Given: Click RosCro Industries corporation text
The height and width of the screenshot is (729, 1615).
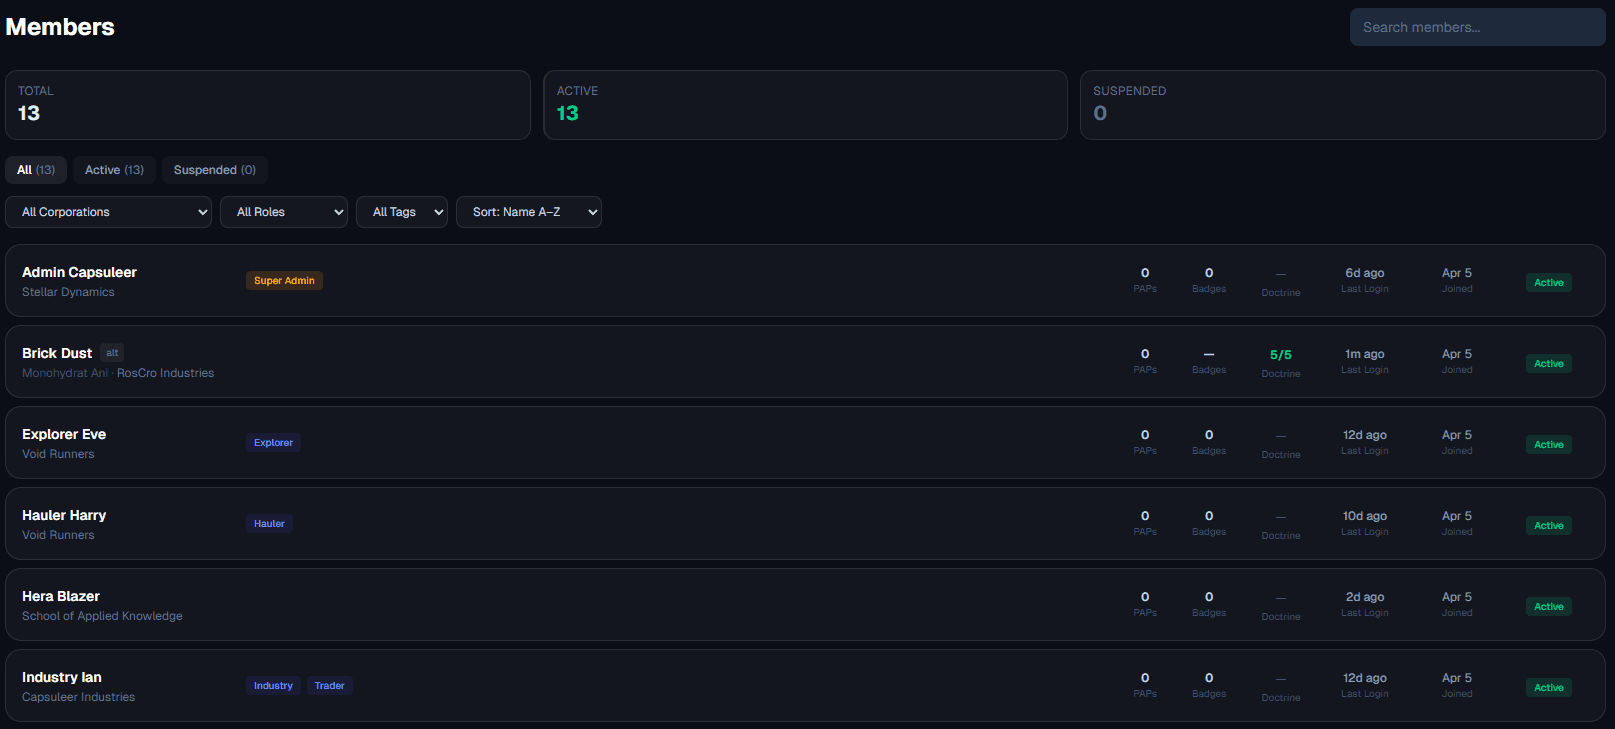Looking at the screenshot, I should [x=165, y=373].
